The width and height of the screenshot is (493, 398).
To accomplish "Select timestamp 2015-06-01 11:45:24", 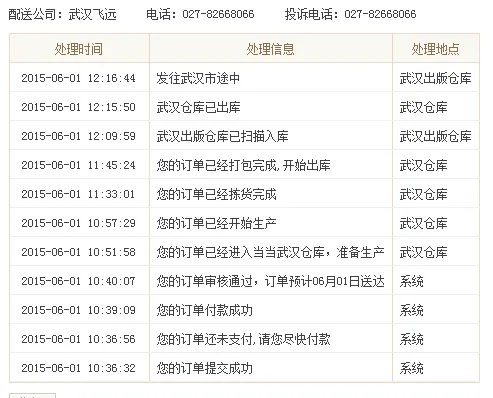I will pyautogui.click(x=79, y=165).
